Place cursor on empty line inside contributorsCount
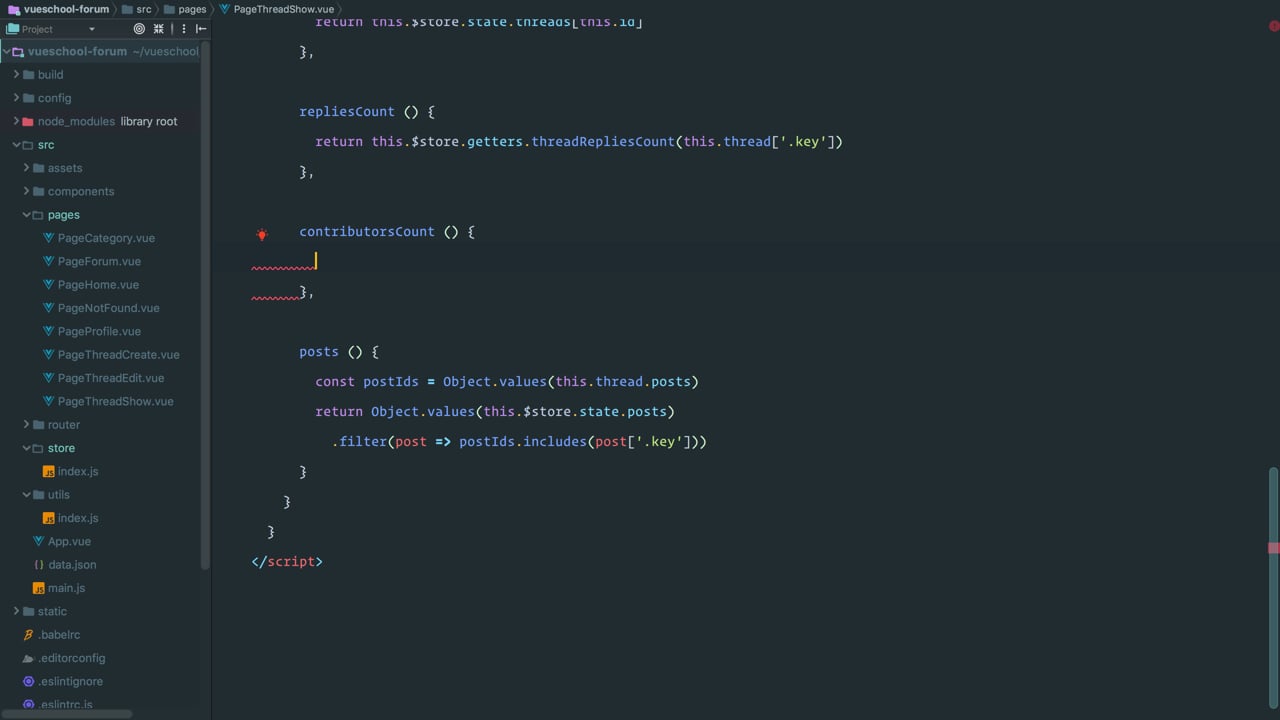Viewport: 1280px width, 720px height. point(316,261)
